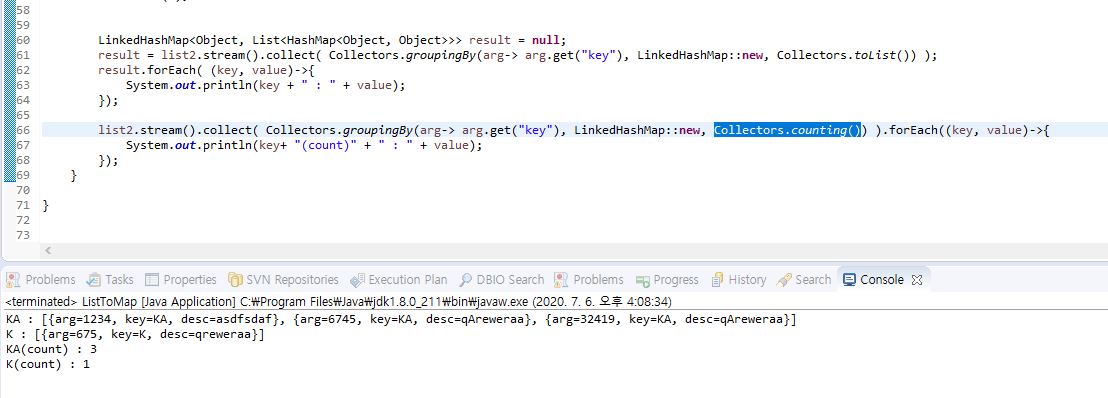
Task: Click console output line 'KA(count) : 3'
Action: pos(51,349)
